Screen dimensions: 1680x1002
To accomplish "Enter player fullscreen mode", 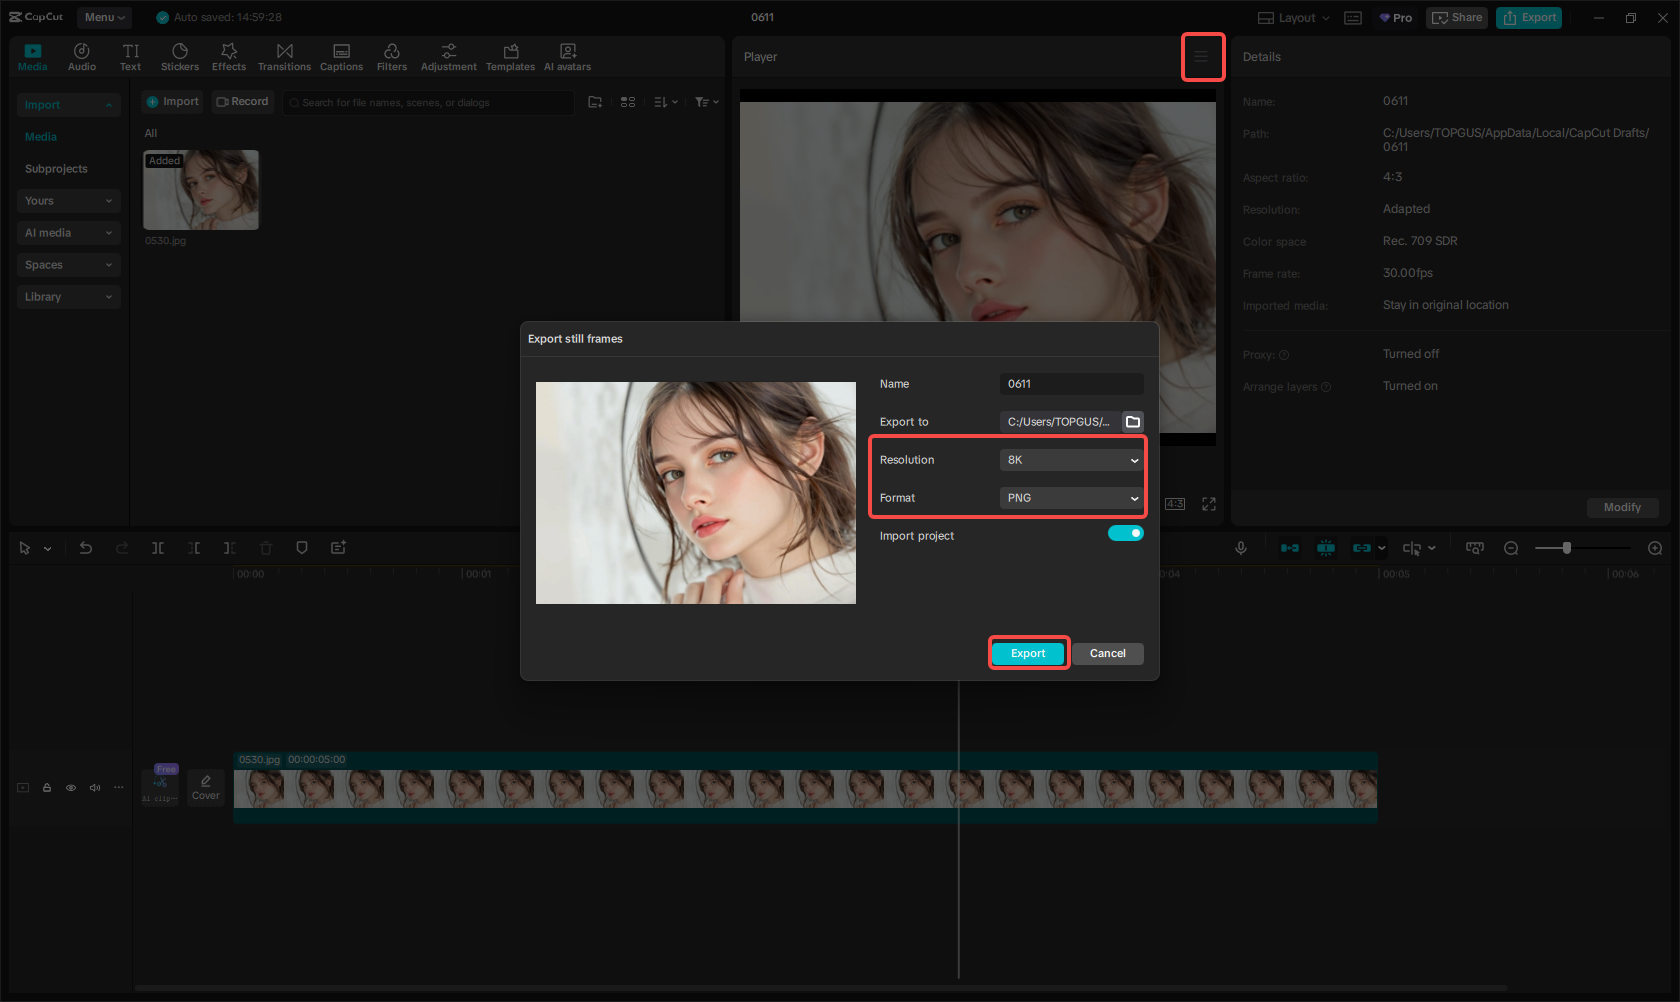I will [1209, 504].
